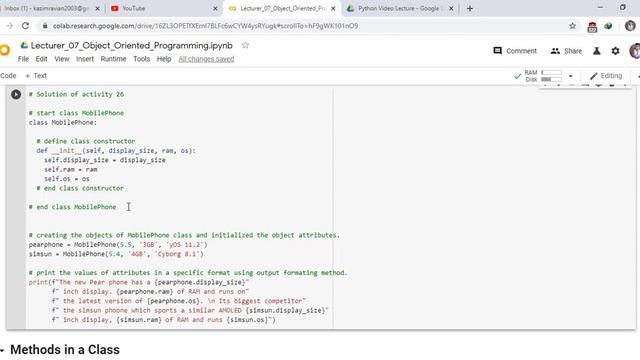This screenshot has width=640, height=360.
Task: Click the '# end class MobilePhone' comment
Action: (72, 207)
